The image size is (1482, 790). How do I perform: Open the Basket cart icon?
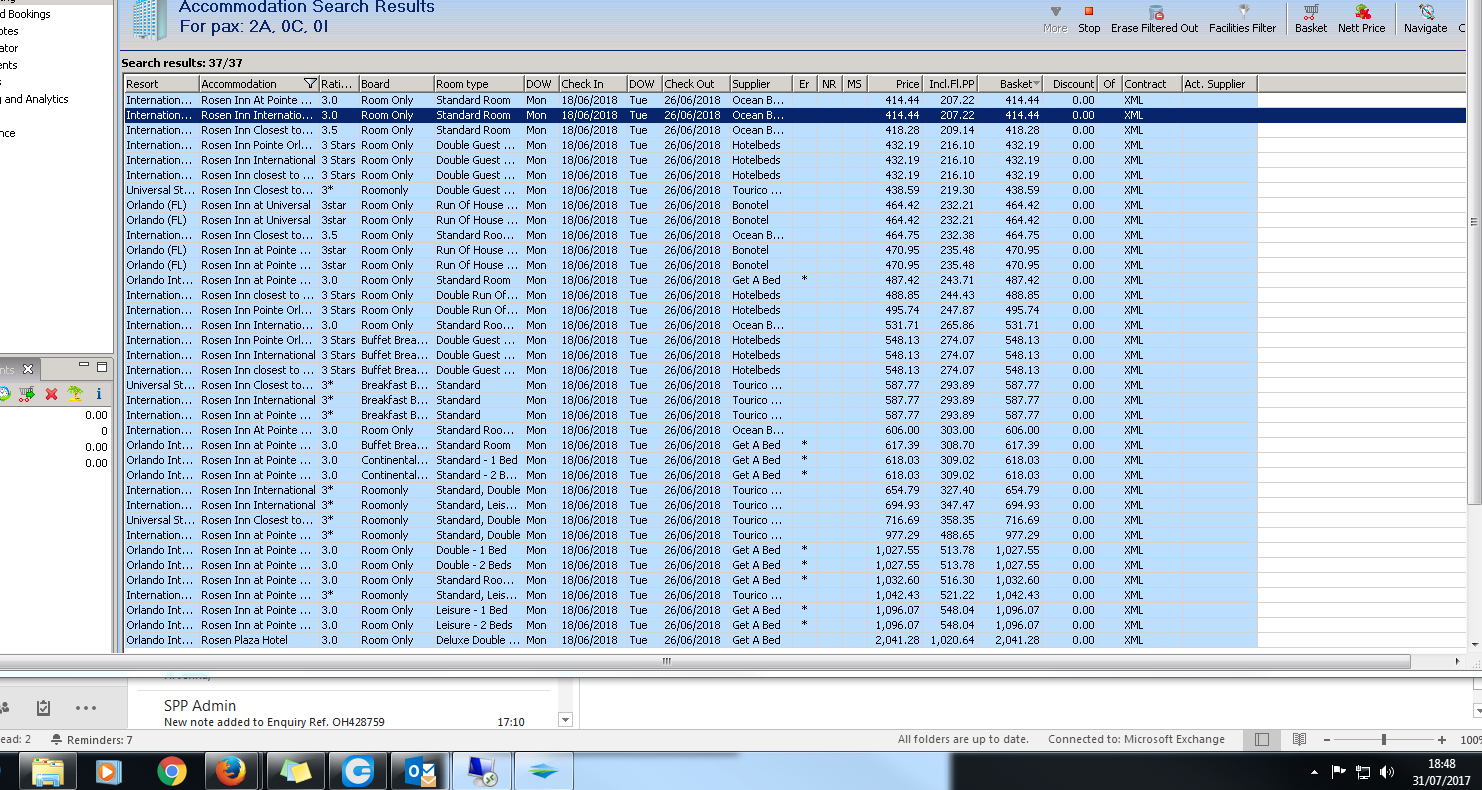tap(1311, 12)
